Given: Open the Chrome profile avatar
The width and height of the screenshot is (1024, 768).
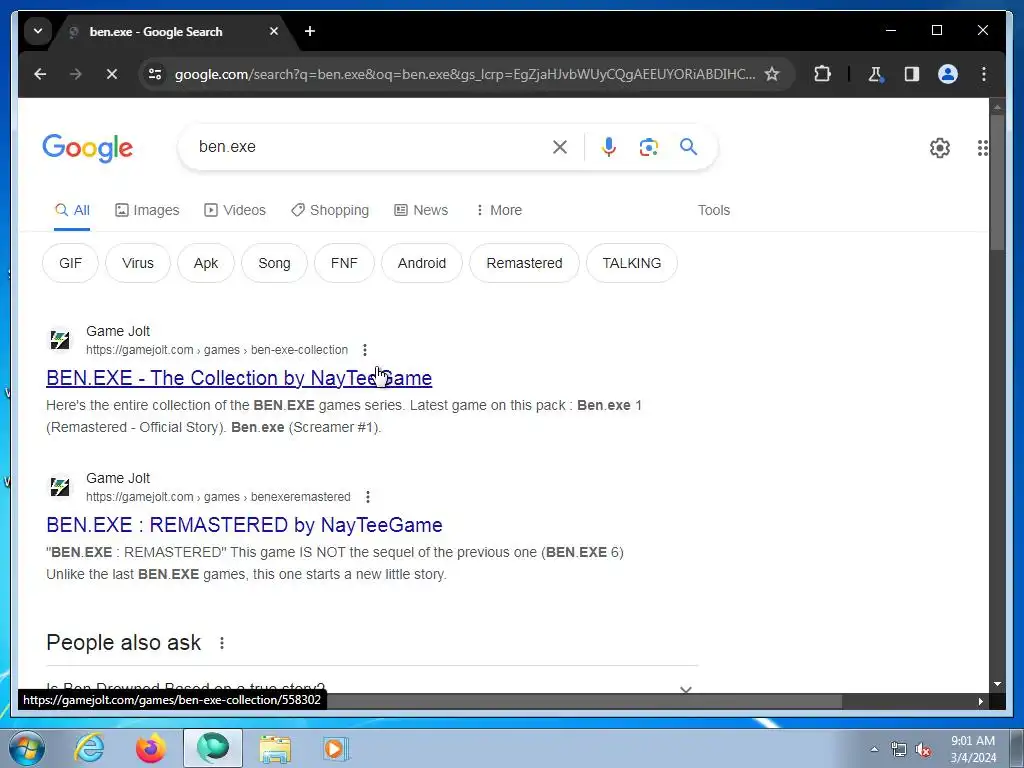Looking at the screenshot, I should 948,74.
